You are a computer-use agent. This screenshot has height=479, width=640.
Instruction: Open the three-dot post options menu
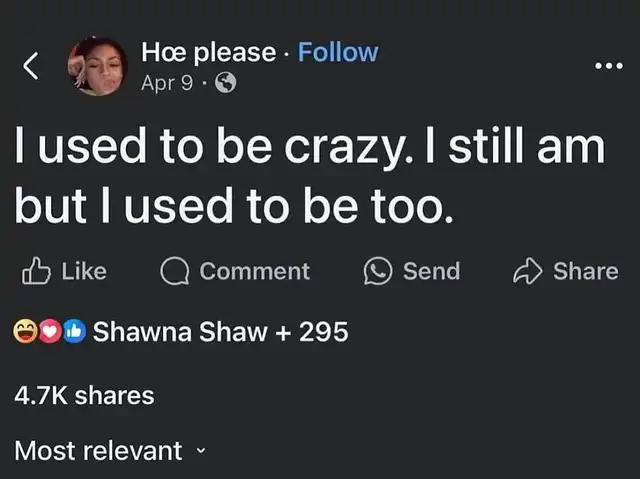tap(607, 66)
